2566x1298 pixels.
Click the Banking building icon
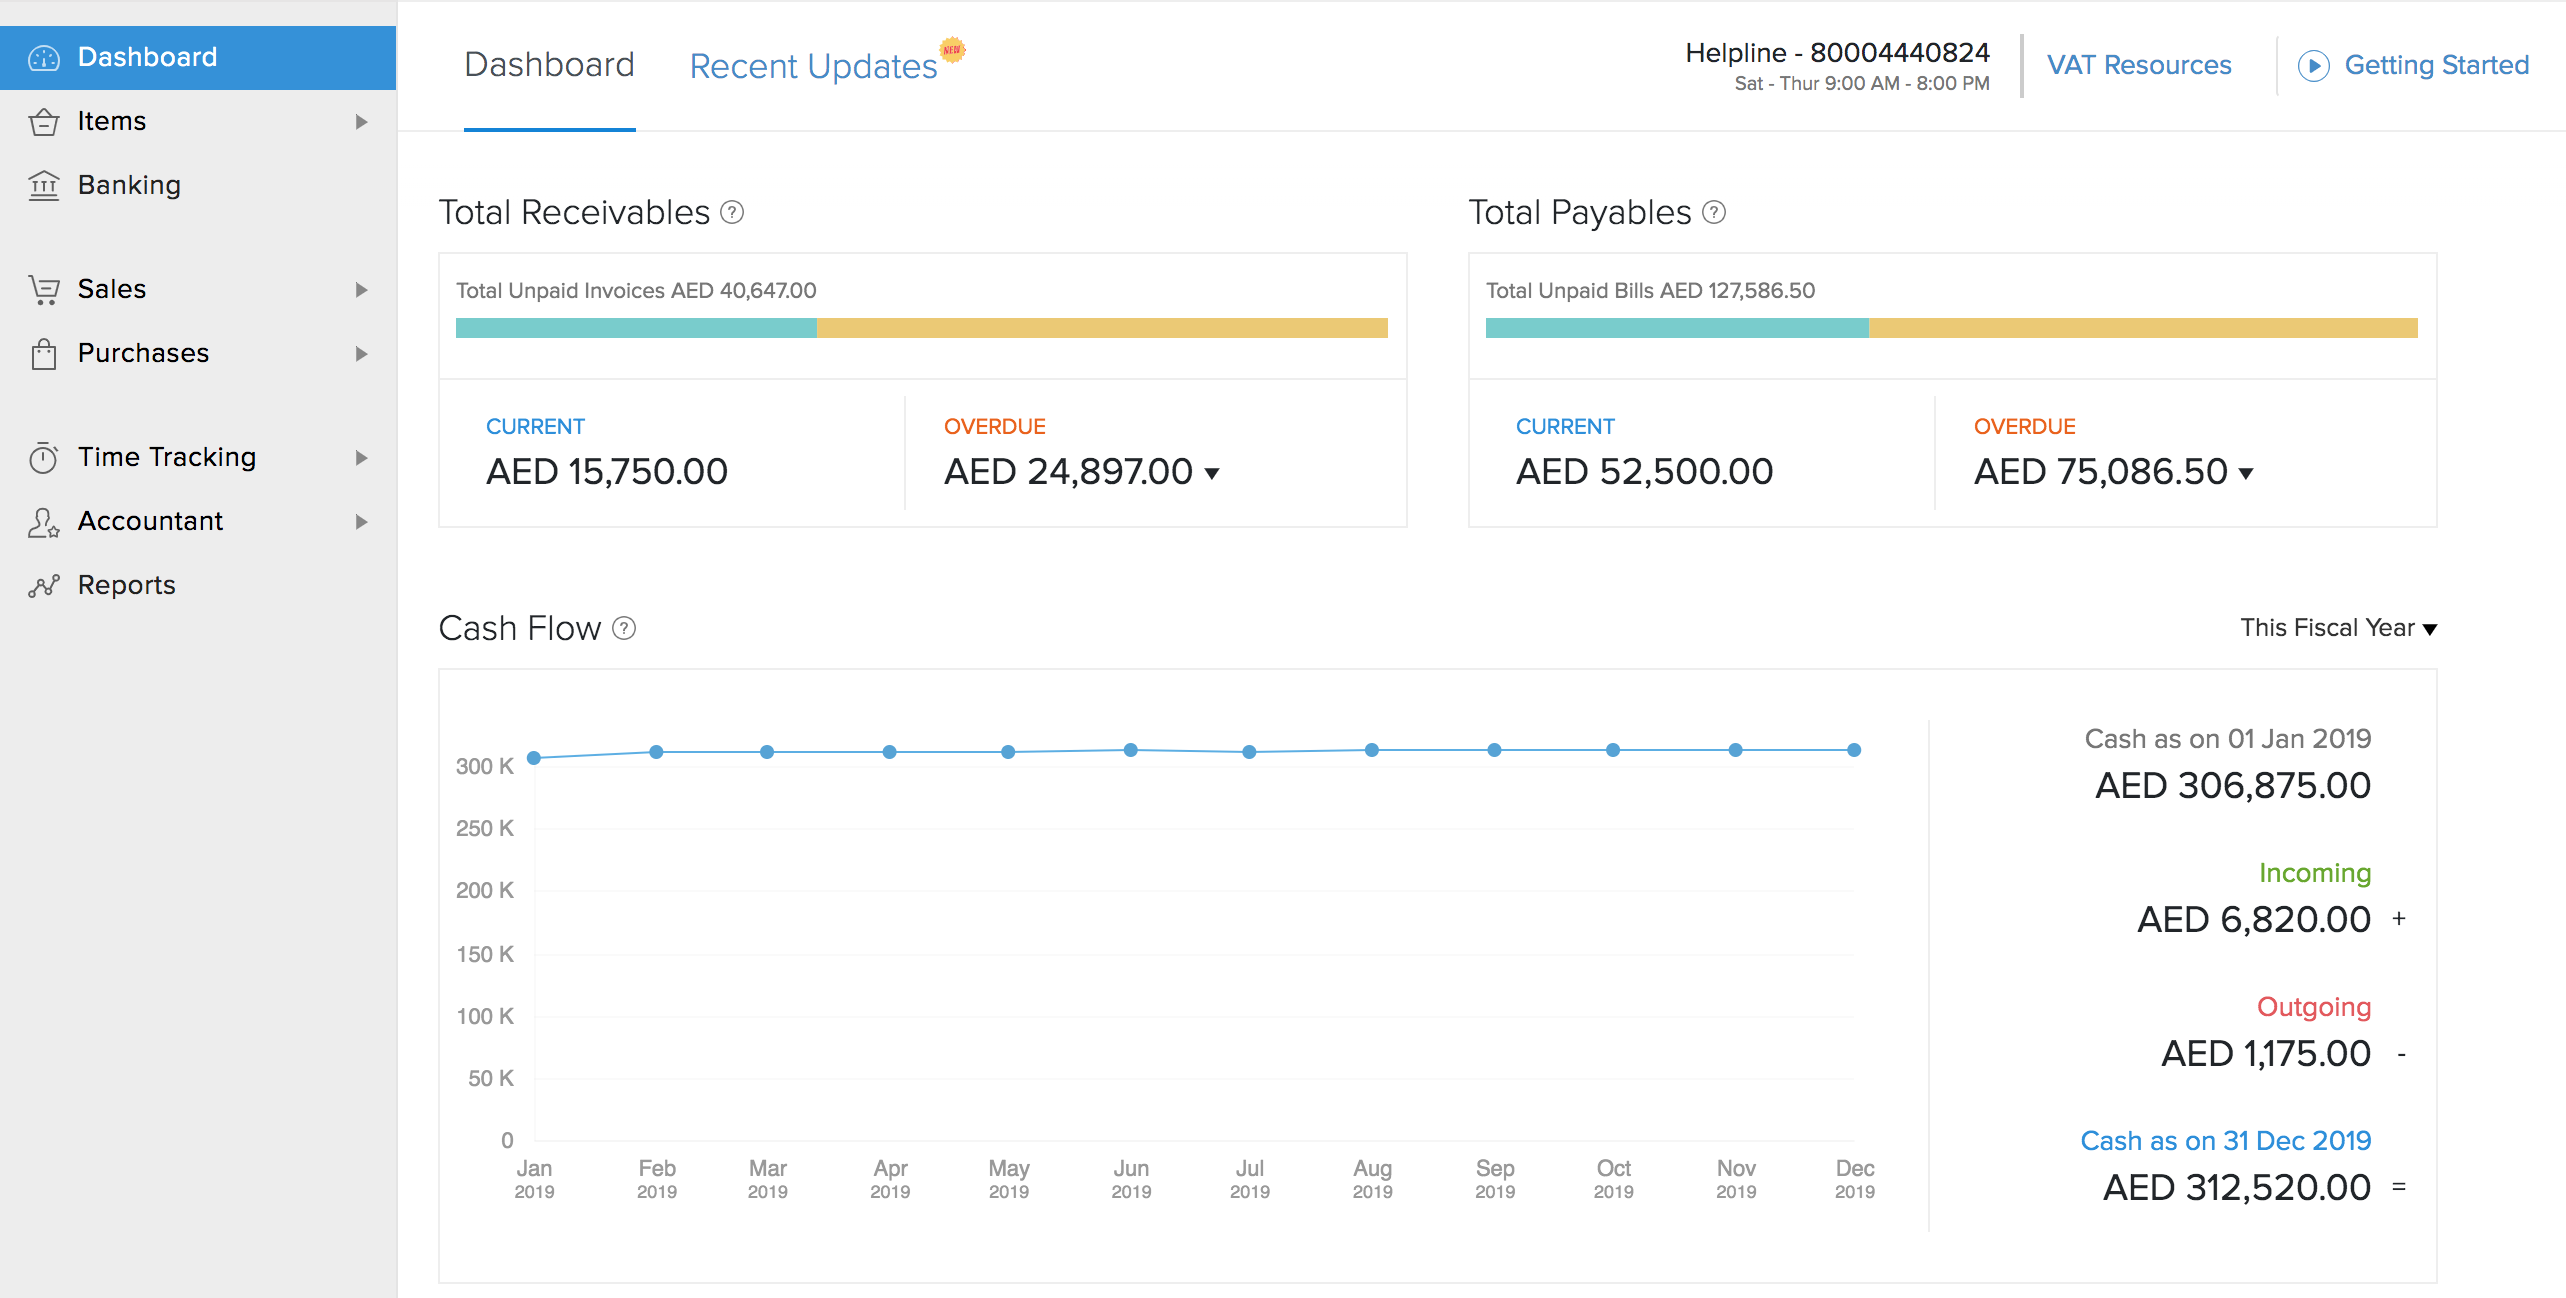(44, 186)
